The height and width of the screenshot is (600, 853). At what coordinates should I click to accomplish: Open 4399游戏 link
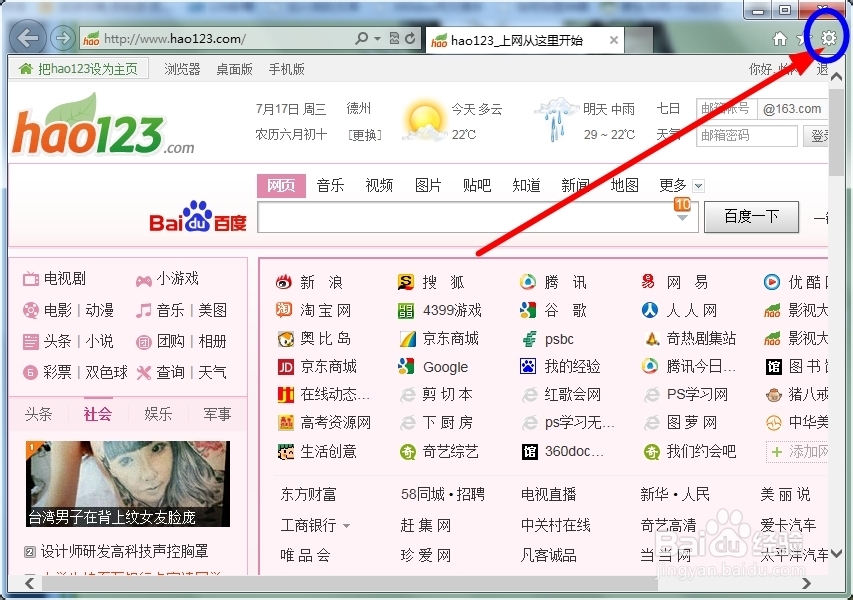click(452, 311)
